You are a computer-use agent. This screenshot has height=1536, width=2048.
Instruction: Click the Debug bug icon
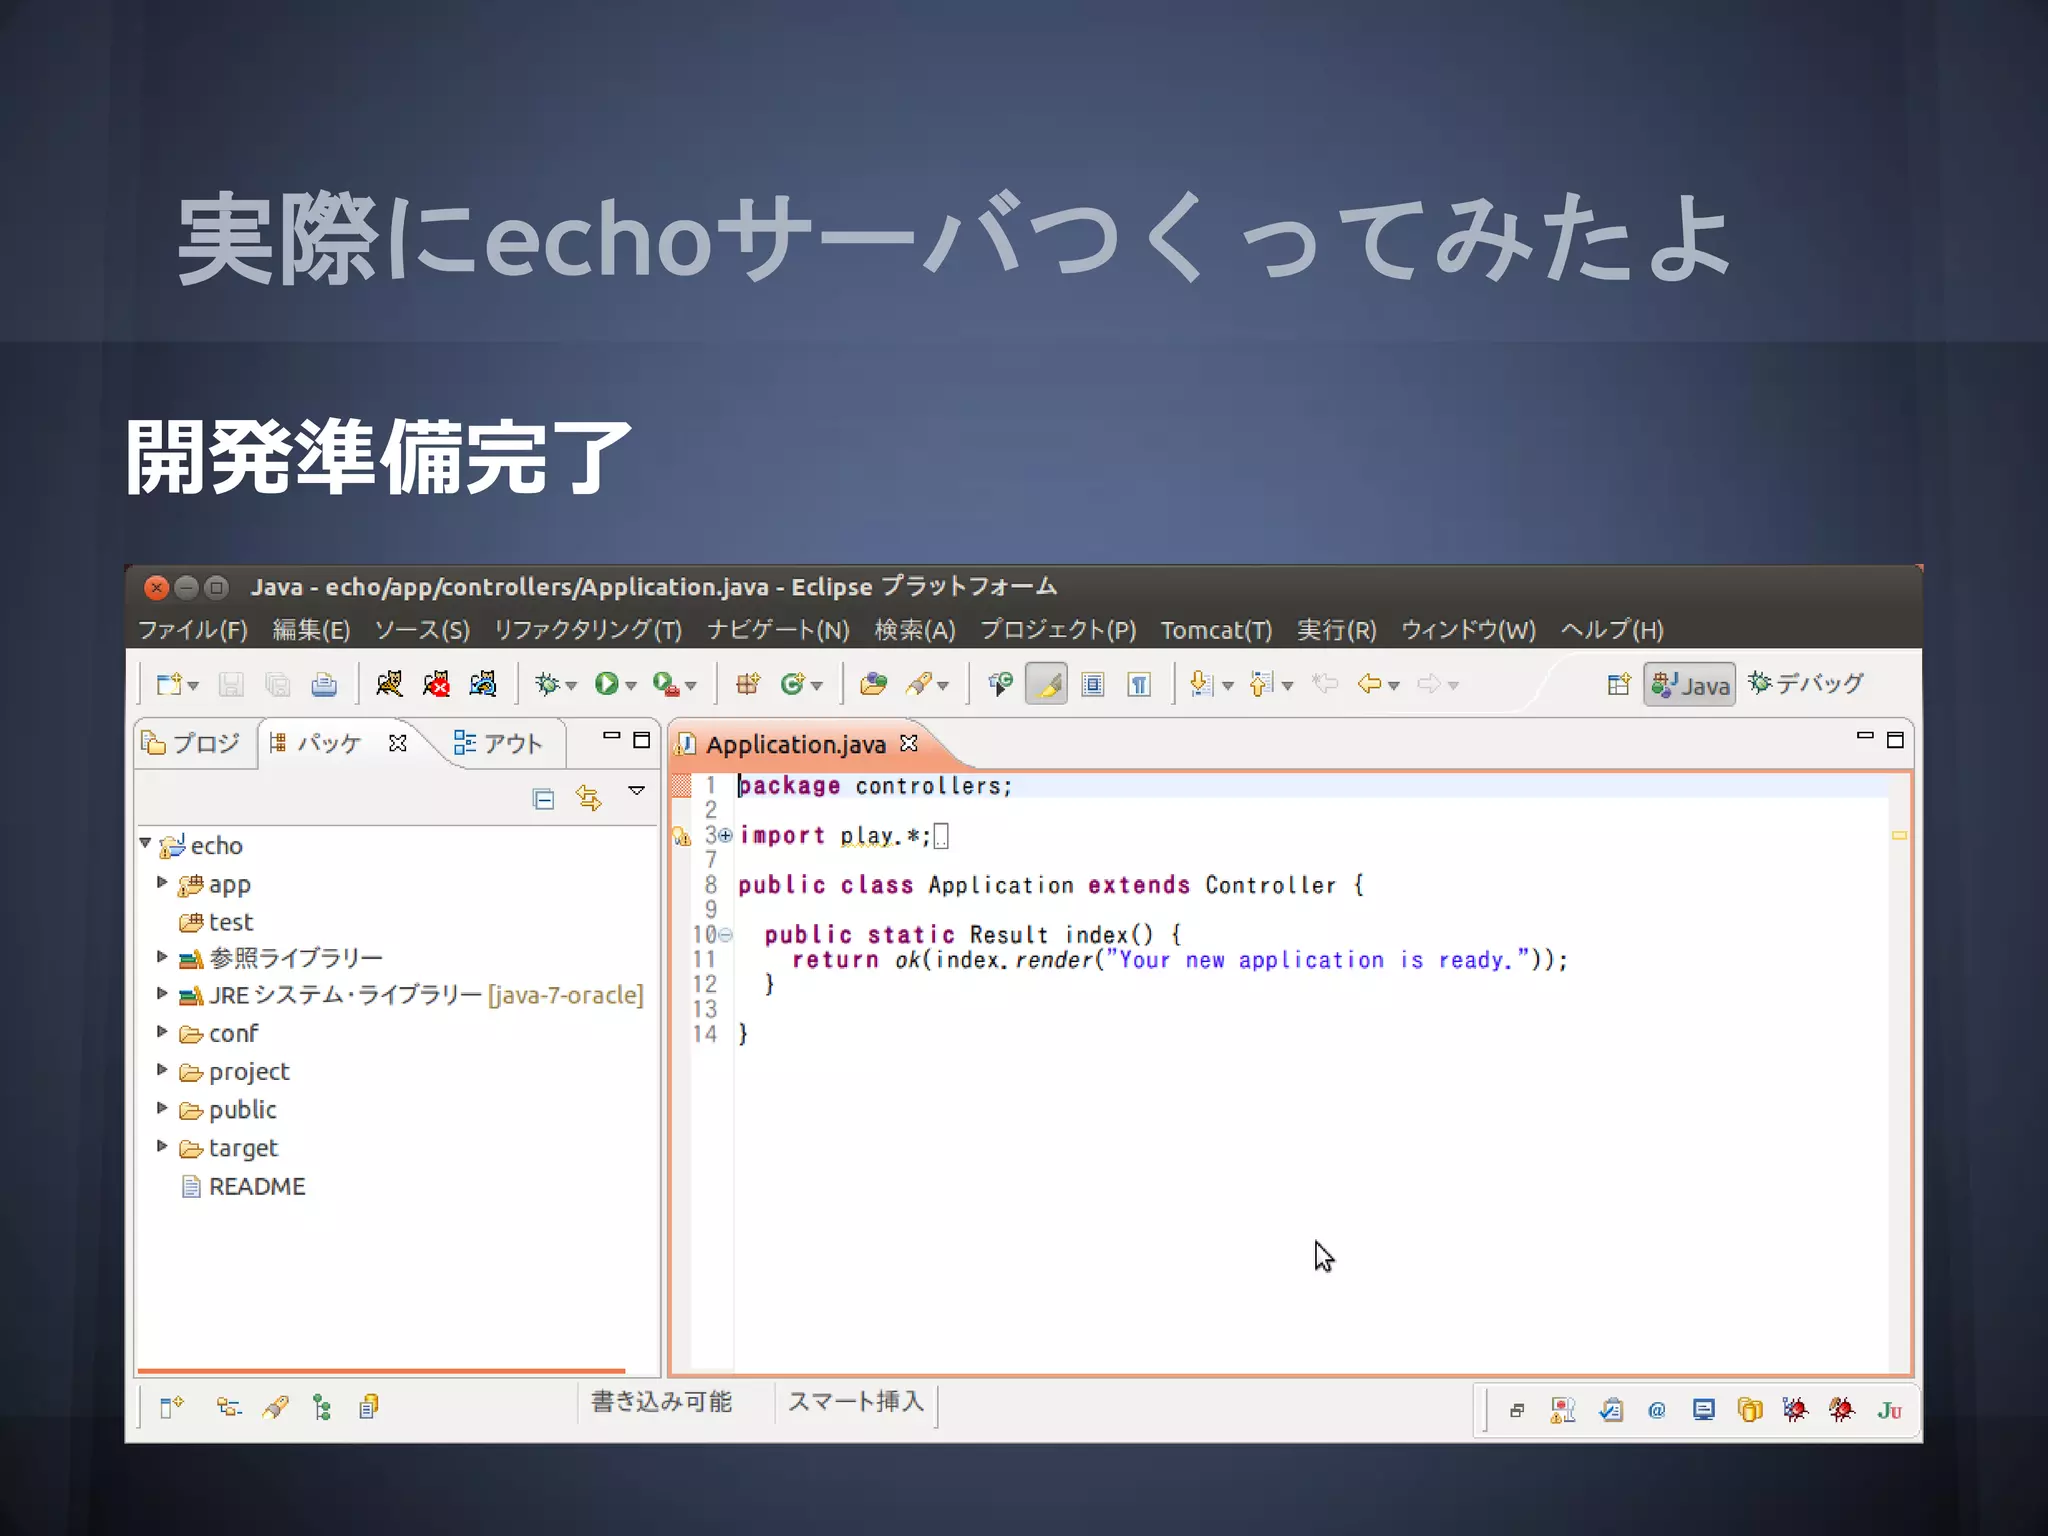point(546,683)
